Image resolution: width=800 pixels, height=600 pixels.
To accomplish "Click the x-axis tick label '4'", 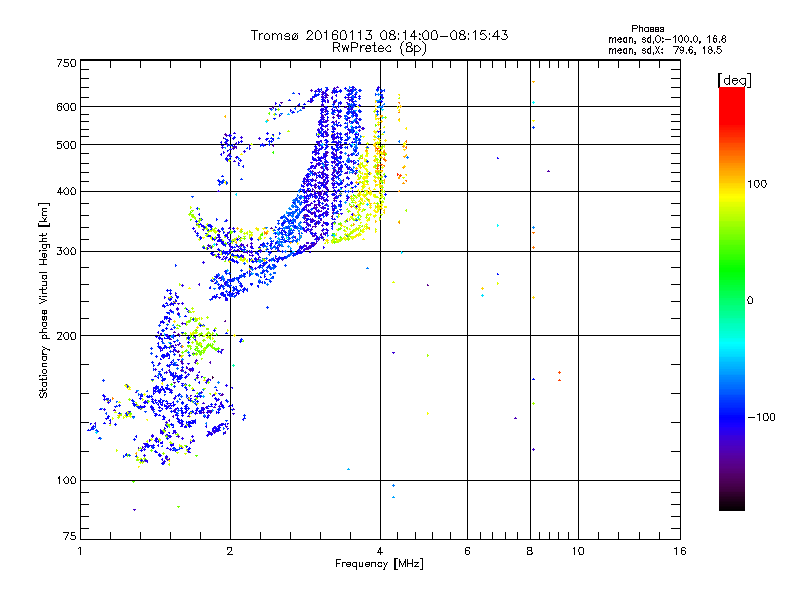I will pyautogui.click(x=380, y=551).
